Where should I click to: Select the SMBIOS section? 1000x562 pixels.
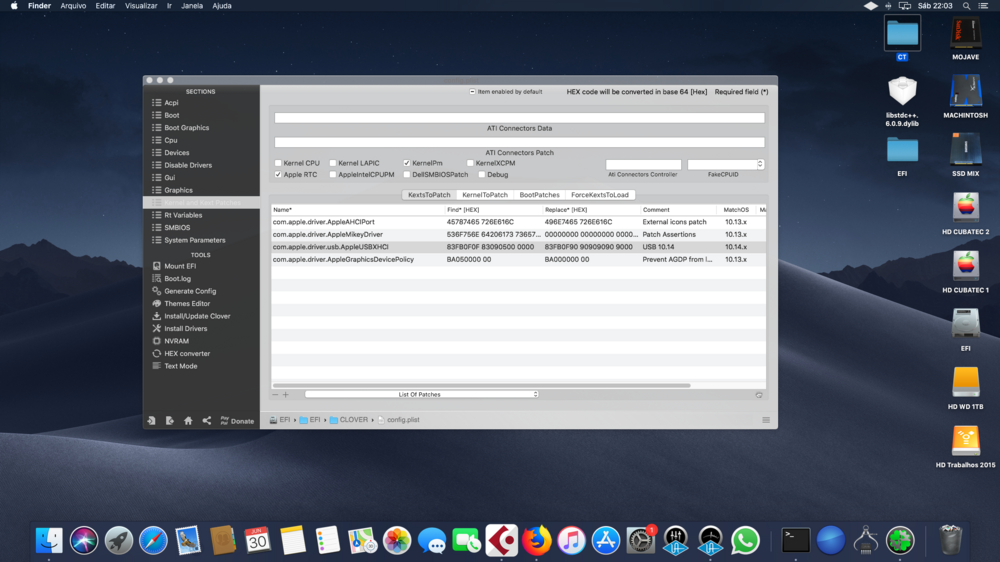177,228
